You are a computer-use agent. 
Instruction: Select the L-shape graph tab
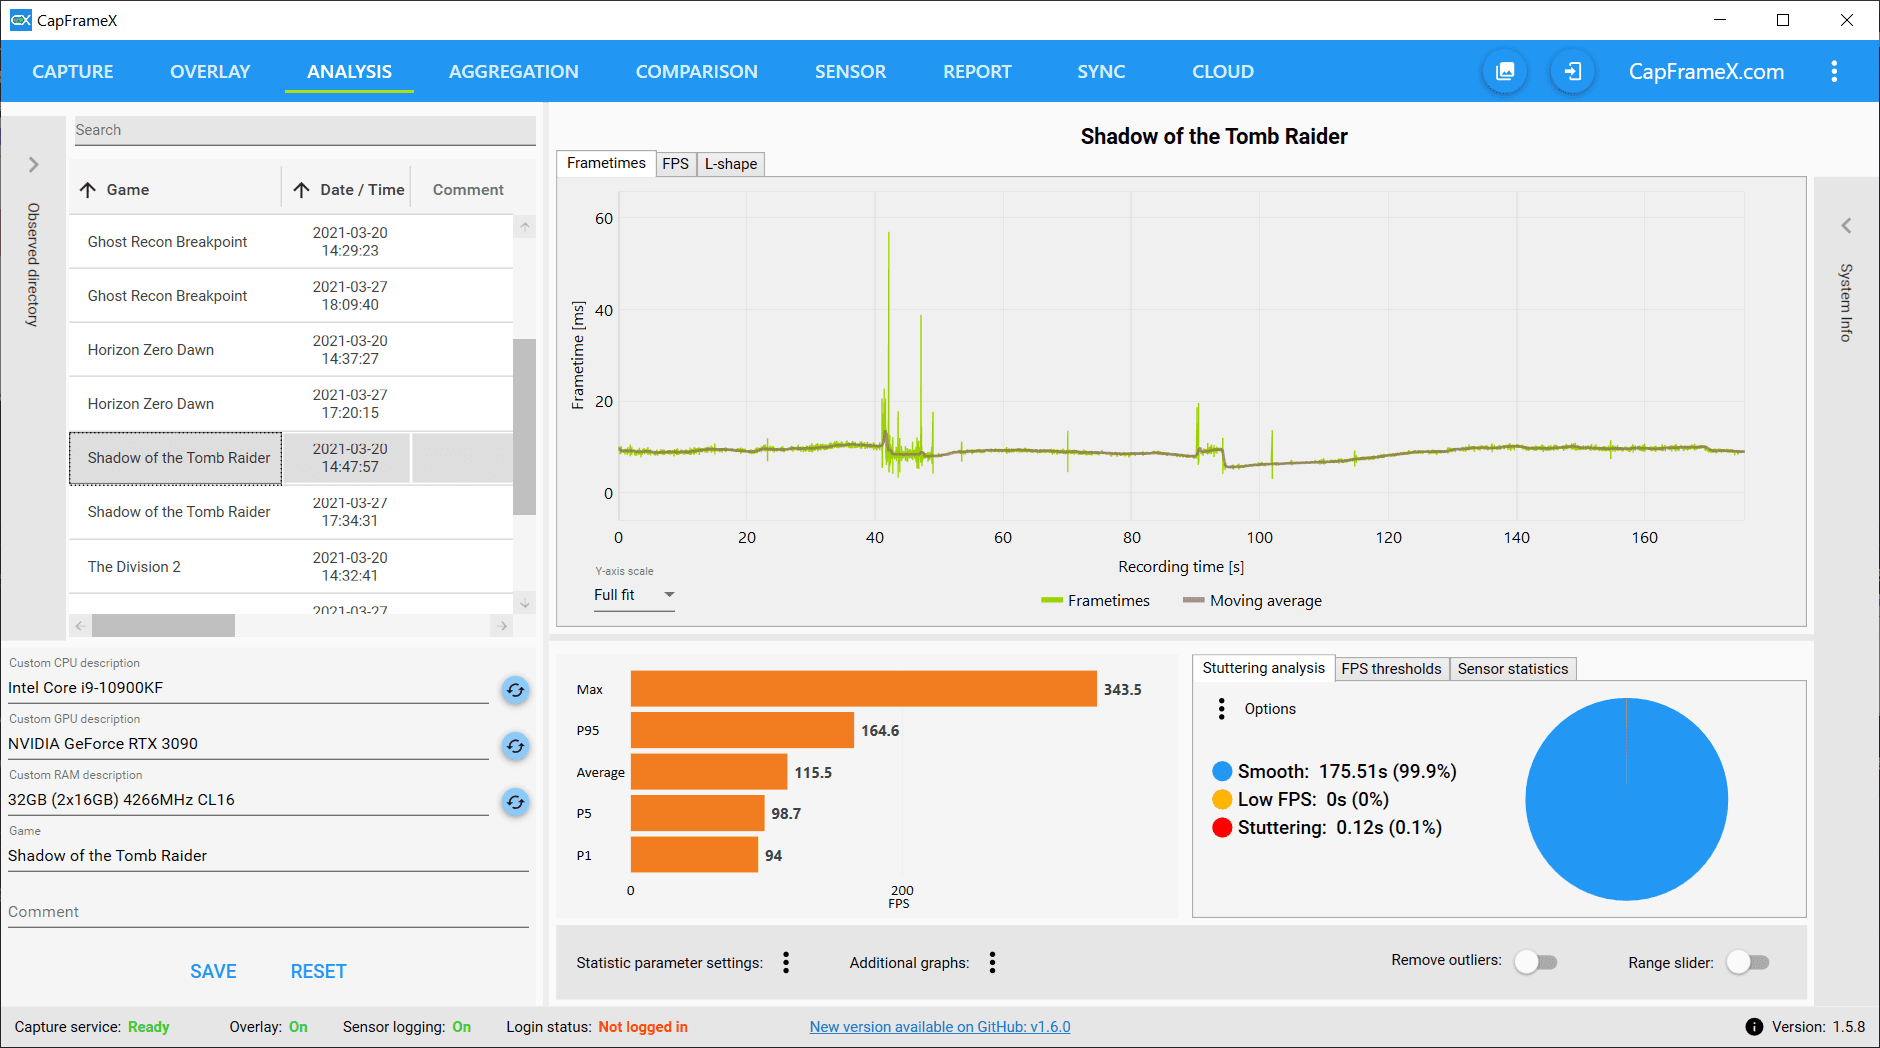[x=730, y=164]
